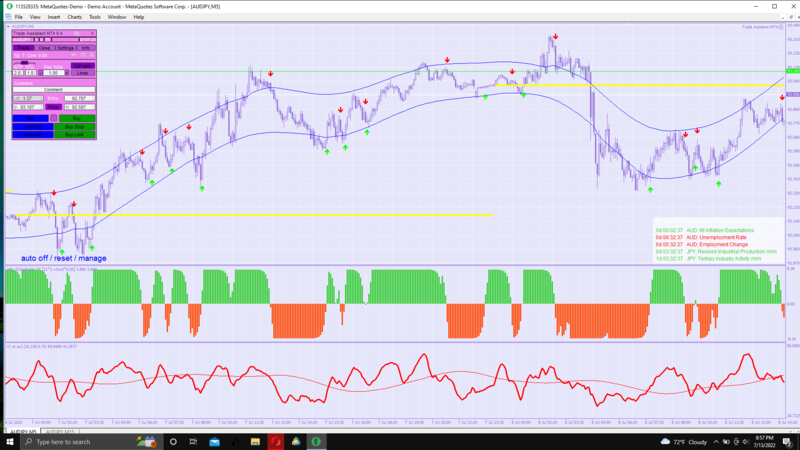
Task: Click the taskbar search box
Action: [x=90, y=441]
